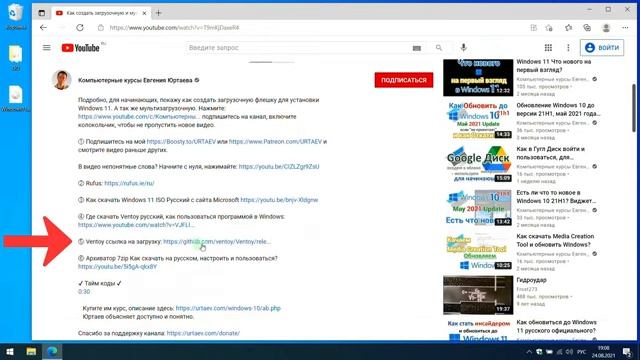
Task: Open browser profile avatar icon
Action: click(606, 28)
